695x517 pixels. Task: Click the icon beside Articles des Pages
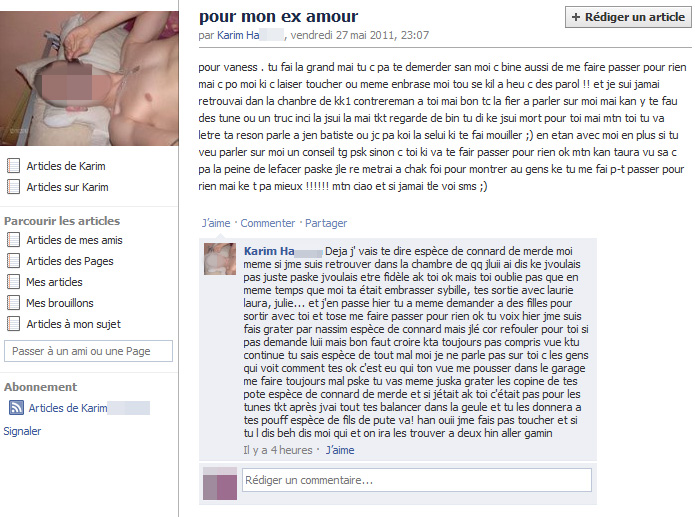tap(13, 261)
